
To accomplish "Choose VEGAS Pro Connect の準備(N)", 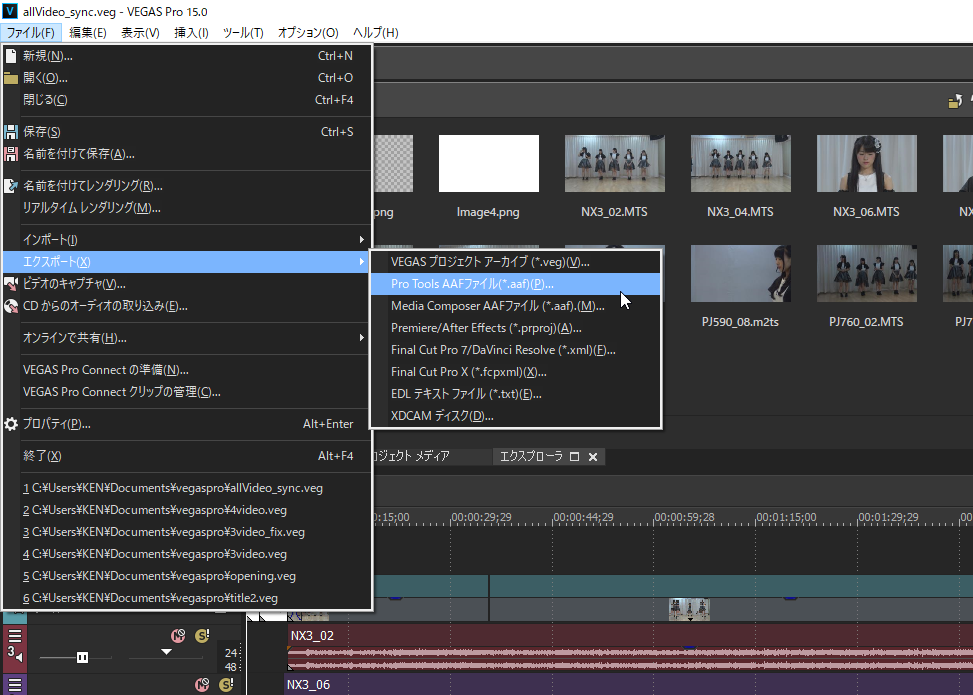I will [x=187, y=370].
